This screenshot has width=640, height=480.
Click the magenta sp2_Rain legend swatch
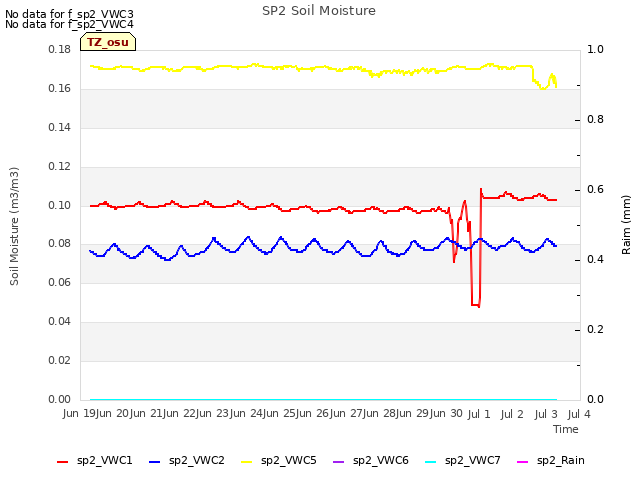point(522,462)
